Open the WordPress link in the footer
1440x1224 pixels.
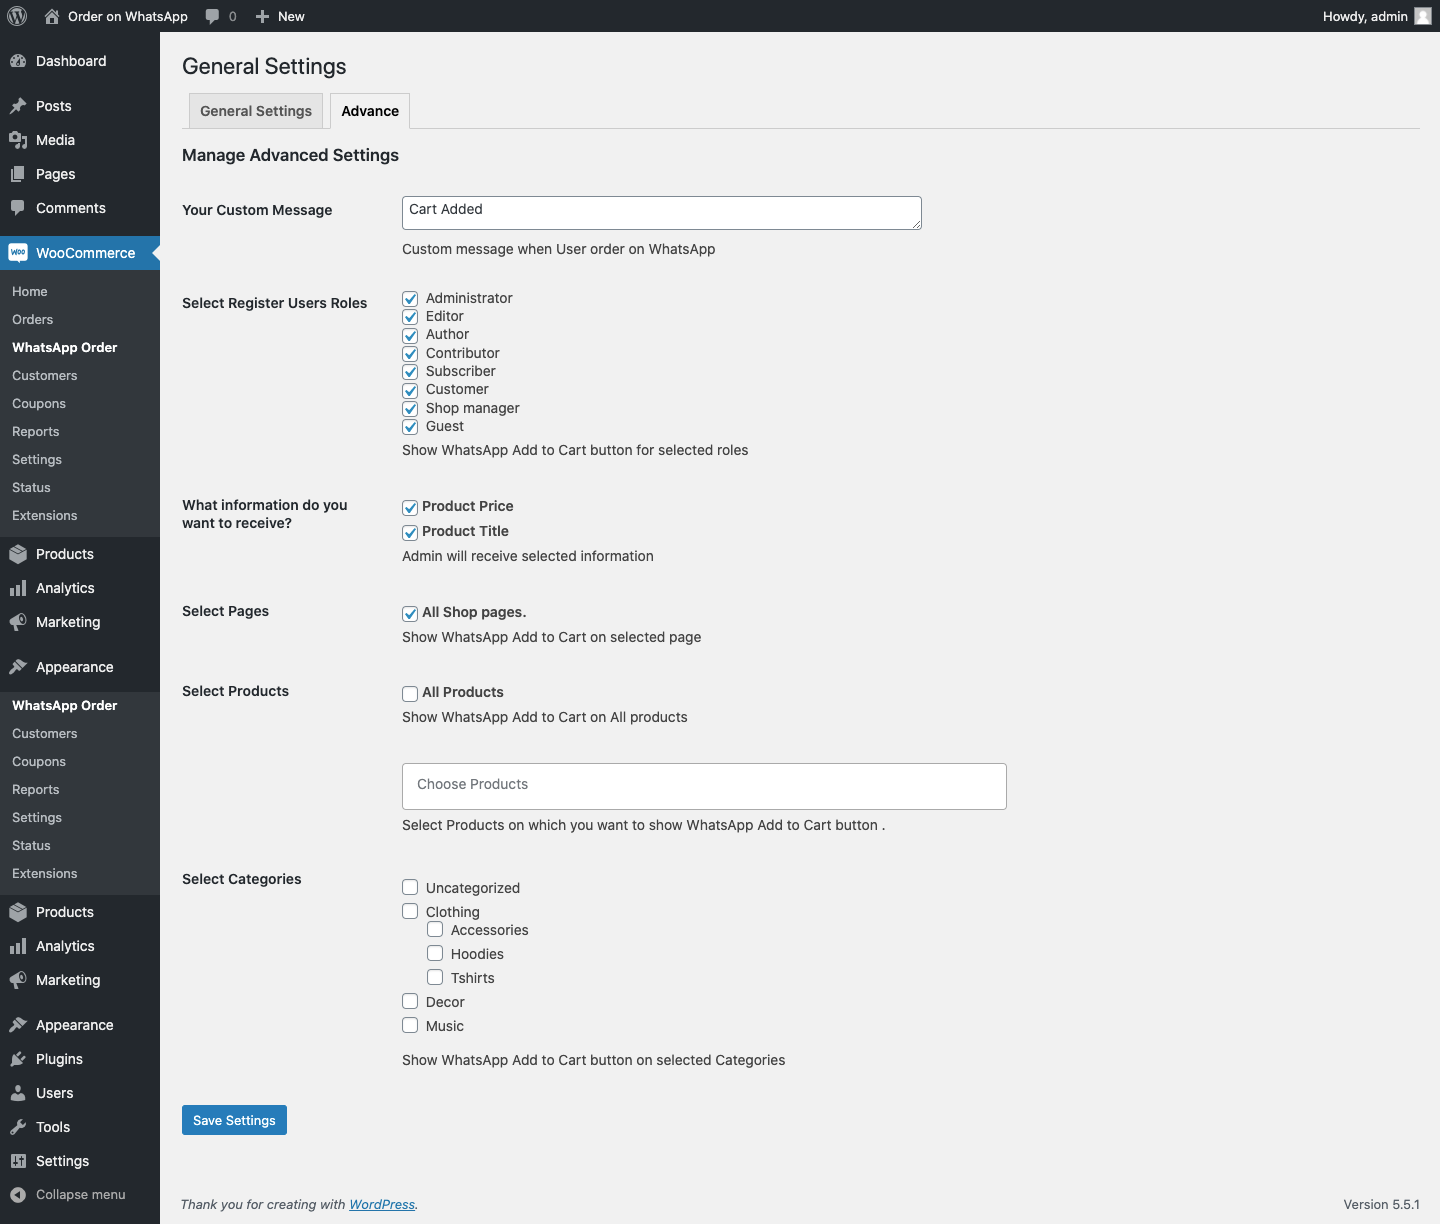382,1204
